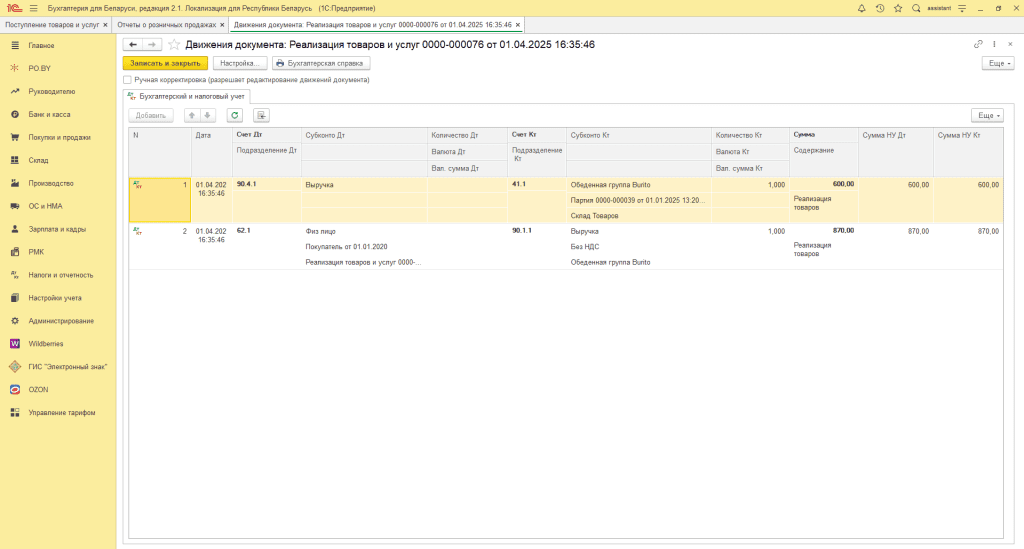Open favorites star in title bar
Image resolution: width=1024 pixels, height=549 pixels.
click(x=898, y=8)
